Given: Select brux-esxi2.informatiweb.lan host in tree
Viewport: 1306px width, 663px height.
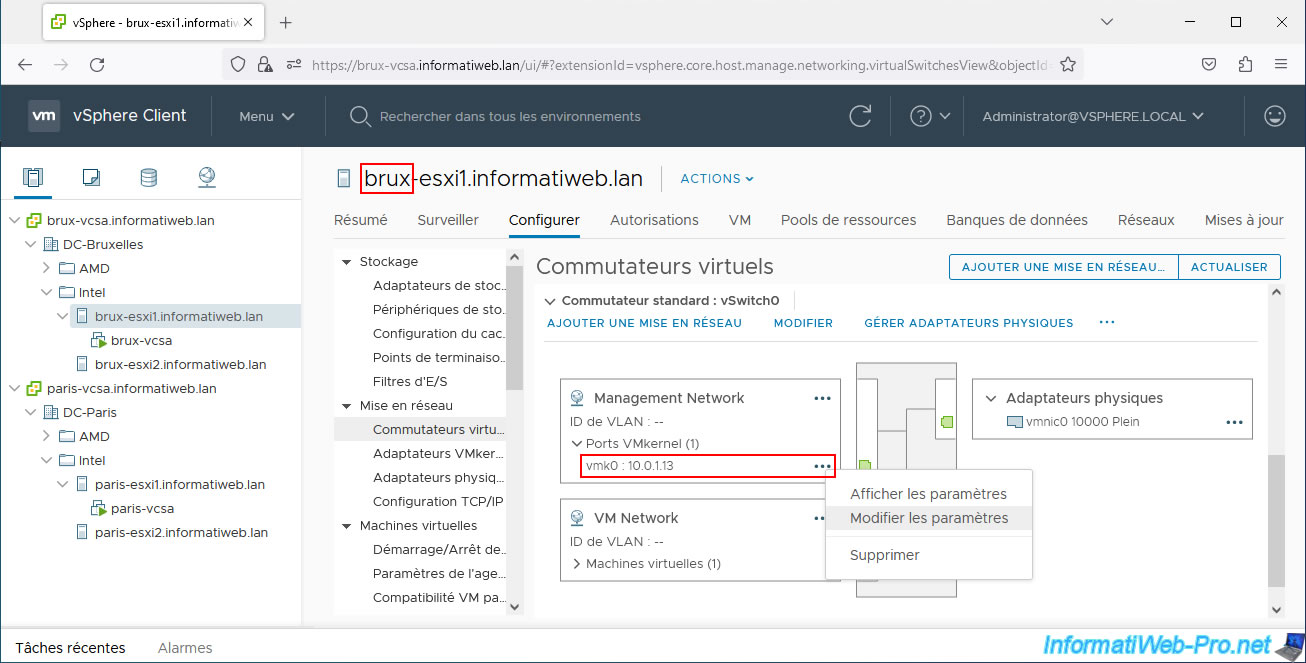Looking at the screenshot, I should (180, 364).
